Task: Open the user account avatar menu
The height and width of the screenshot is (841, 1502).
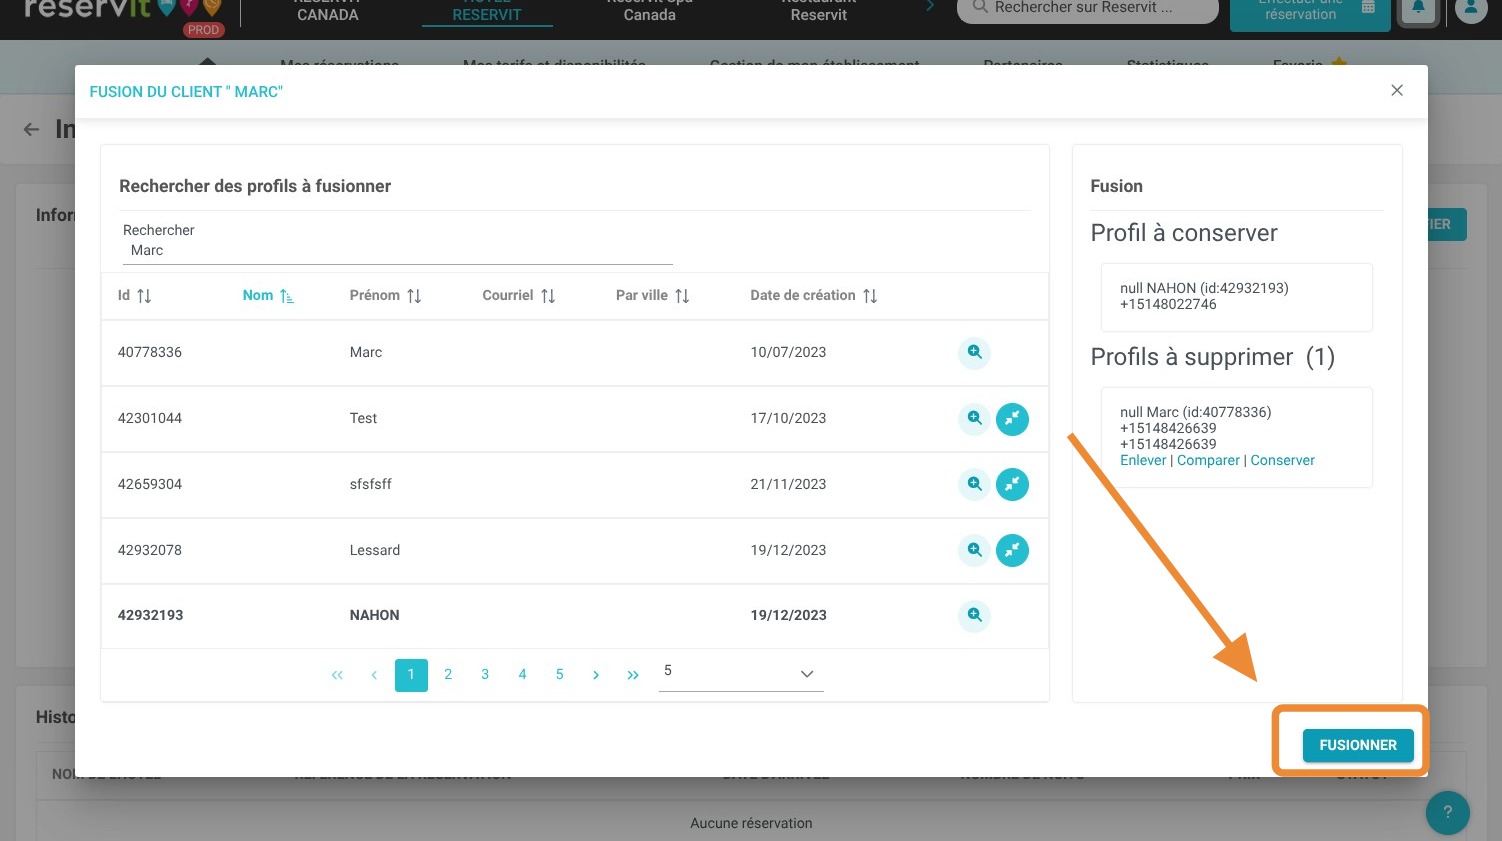Action: coord(1471,8)
